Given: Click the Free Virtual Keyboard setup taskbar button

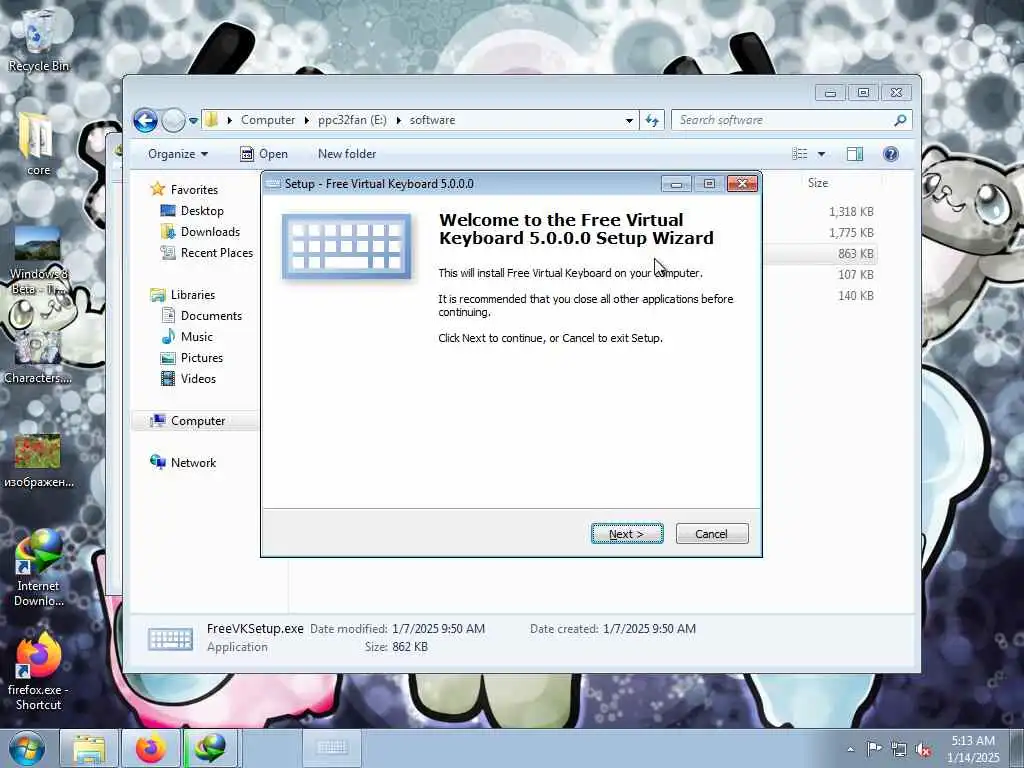Looking at the screenshot, I should [332, 748].
